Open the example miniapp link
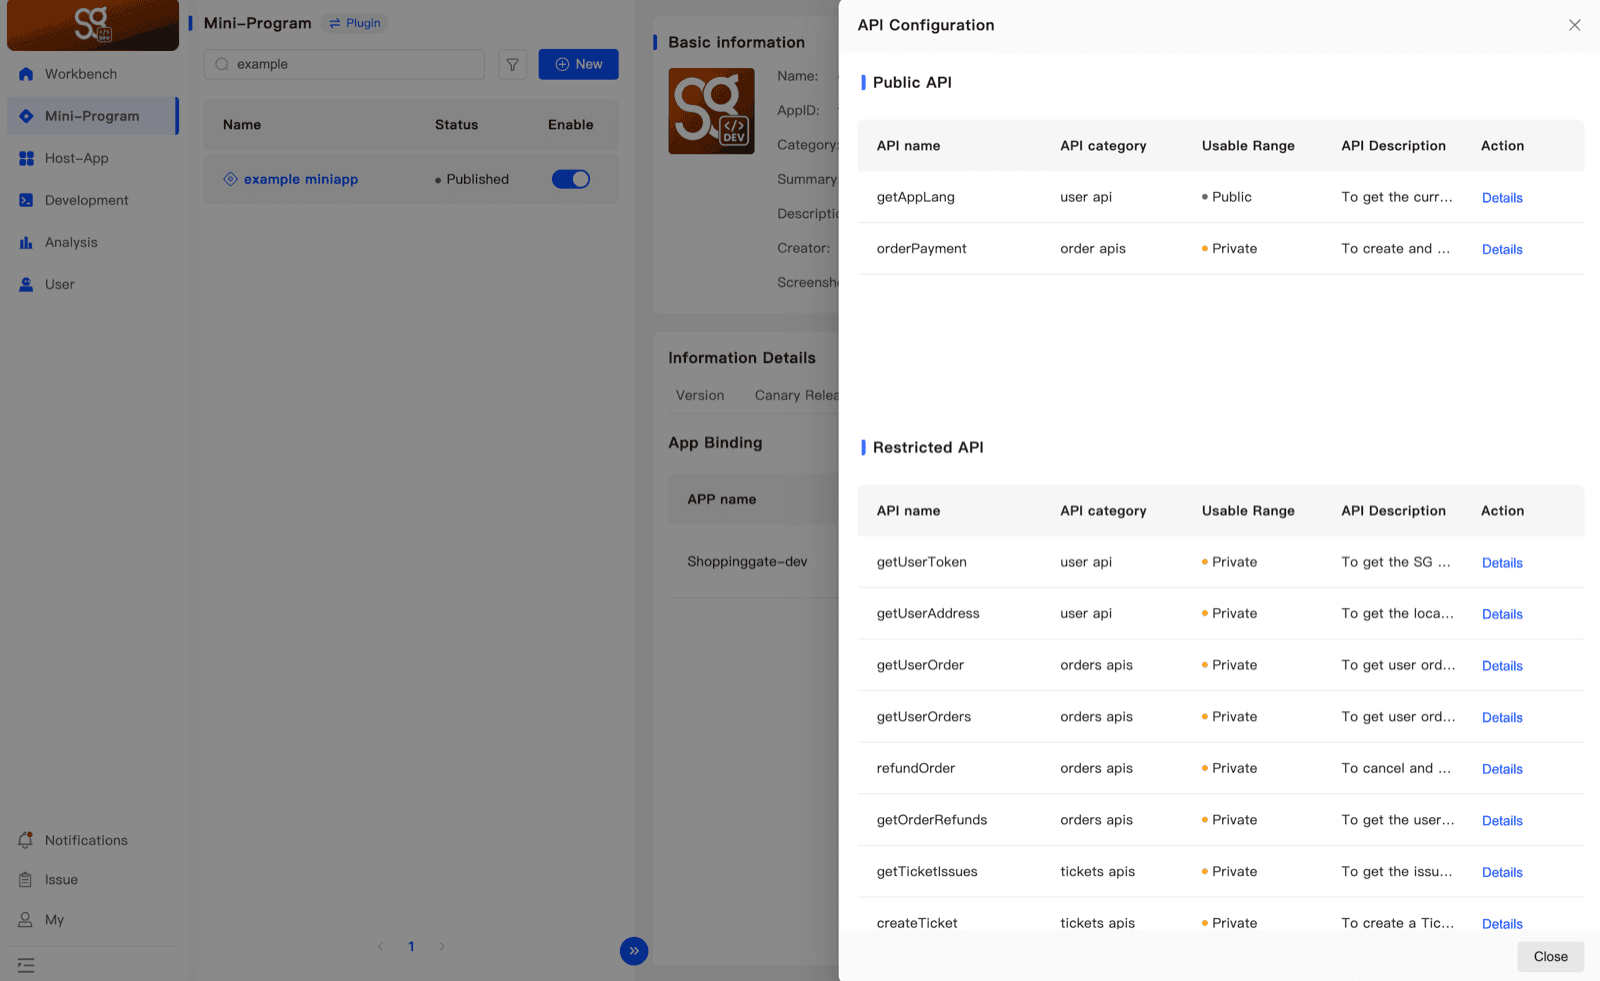Screen dimensions: 1600x981 point(301,179)
